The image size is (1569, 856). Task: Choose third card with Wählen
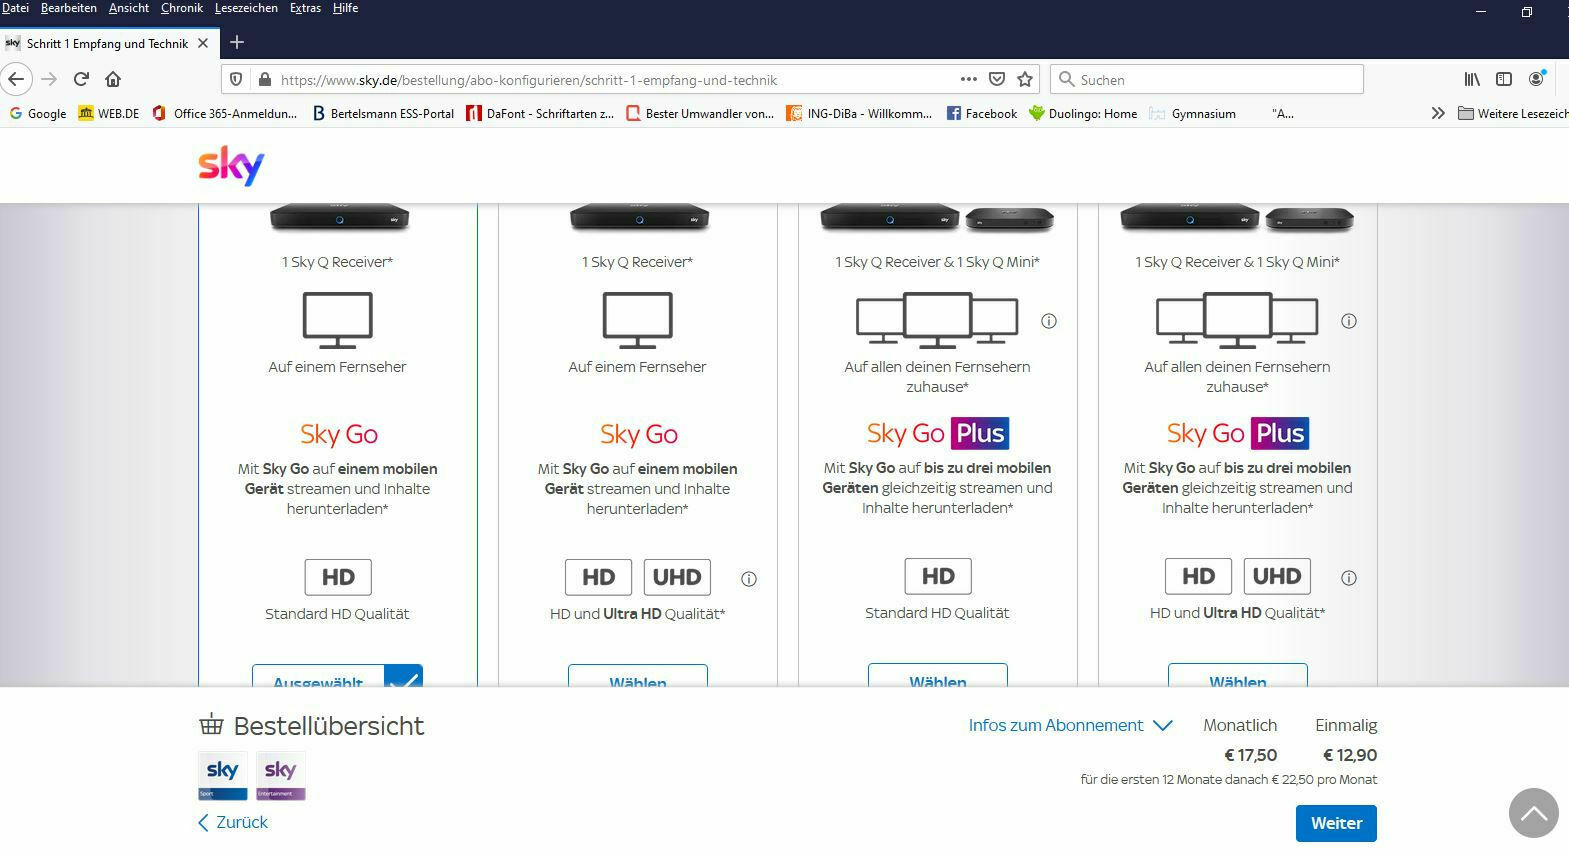[938, 675]
